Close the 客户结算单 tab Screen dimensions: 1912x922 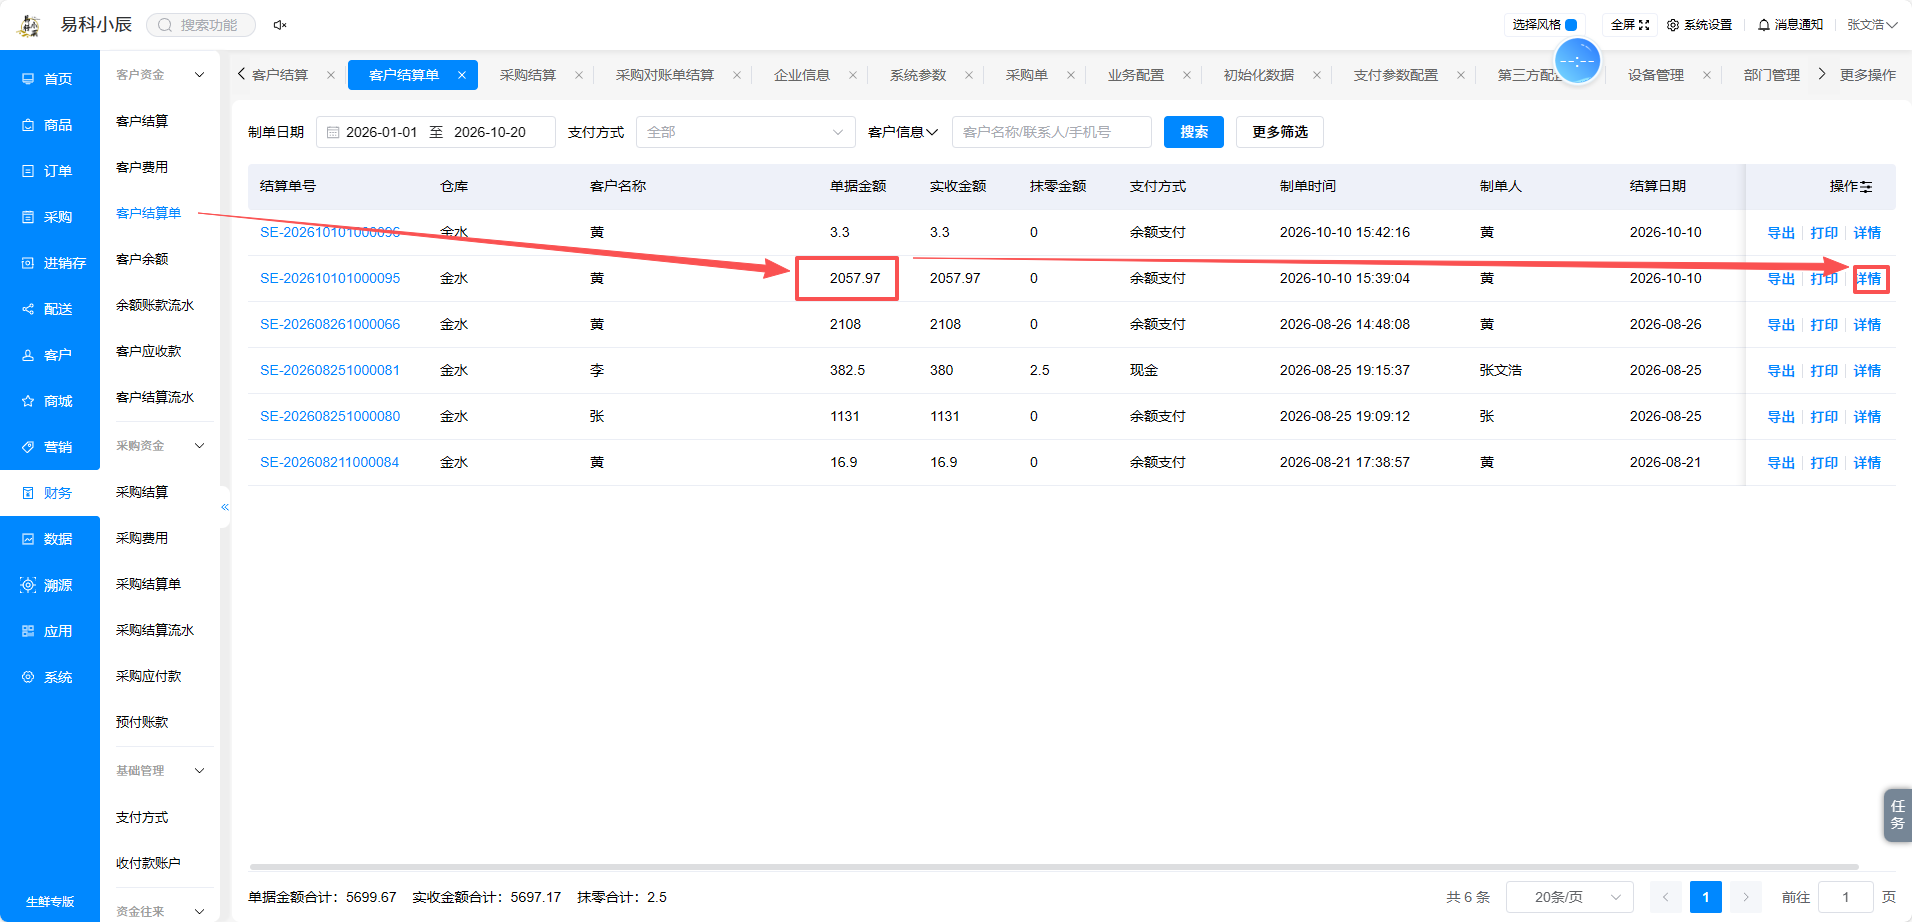[x=462, y=75]
